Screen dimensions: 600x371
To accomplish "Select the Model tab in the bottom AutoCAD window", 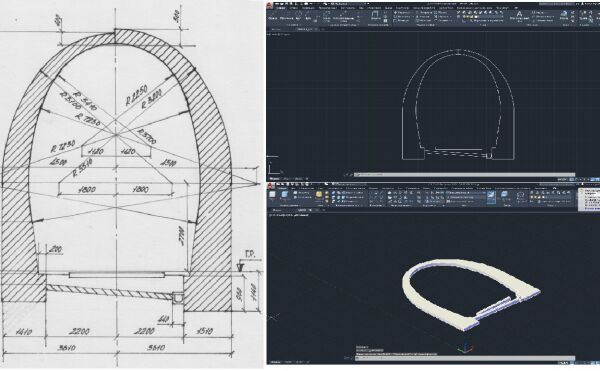I will pyautogui.click(x=276, y=362).
